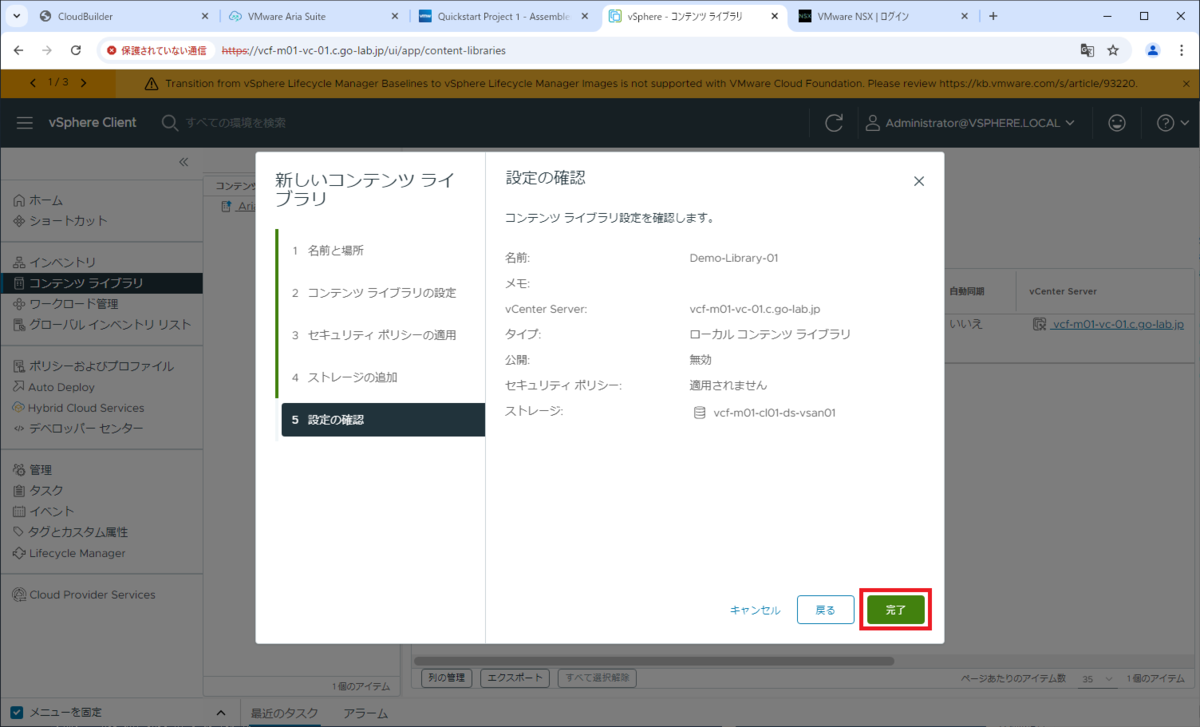
Task: Go to previous banner notification arrow
Action: [34, 83]
